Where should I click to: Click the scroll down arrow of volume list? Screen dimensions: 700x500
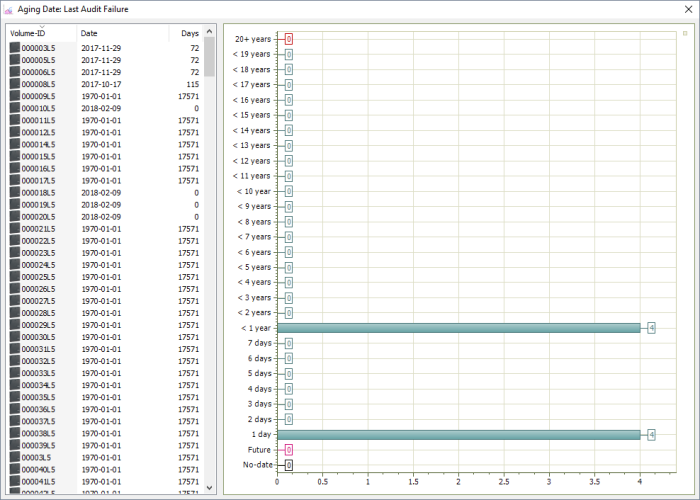click(x=209, y=487)
